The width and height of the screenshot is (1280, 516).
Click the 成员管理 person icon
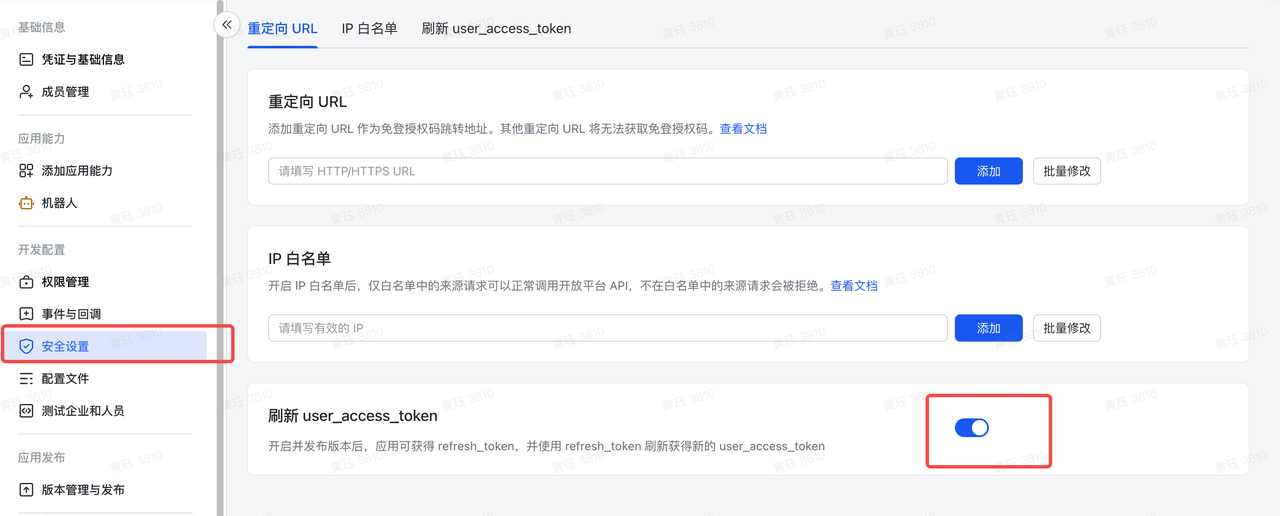(27, 91)
